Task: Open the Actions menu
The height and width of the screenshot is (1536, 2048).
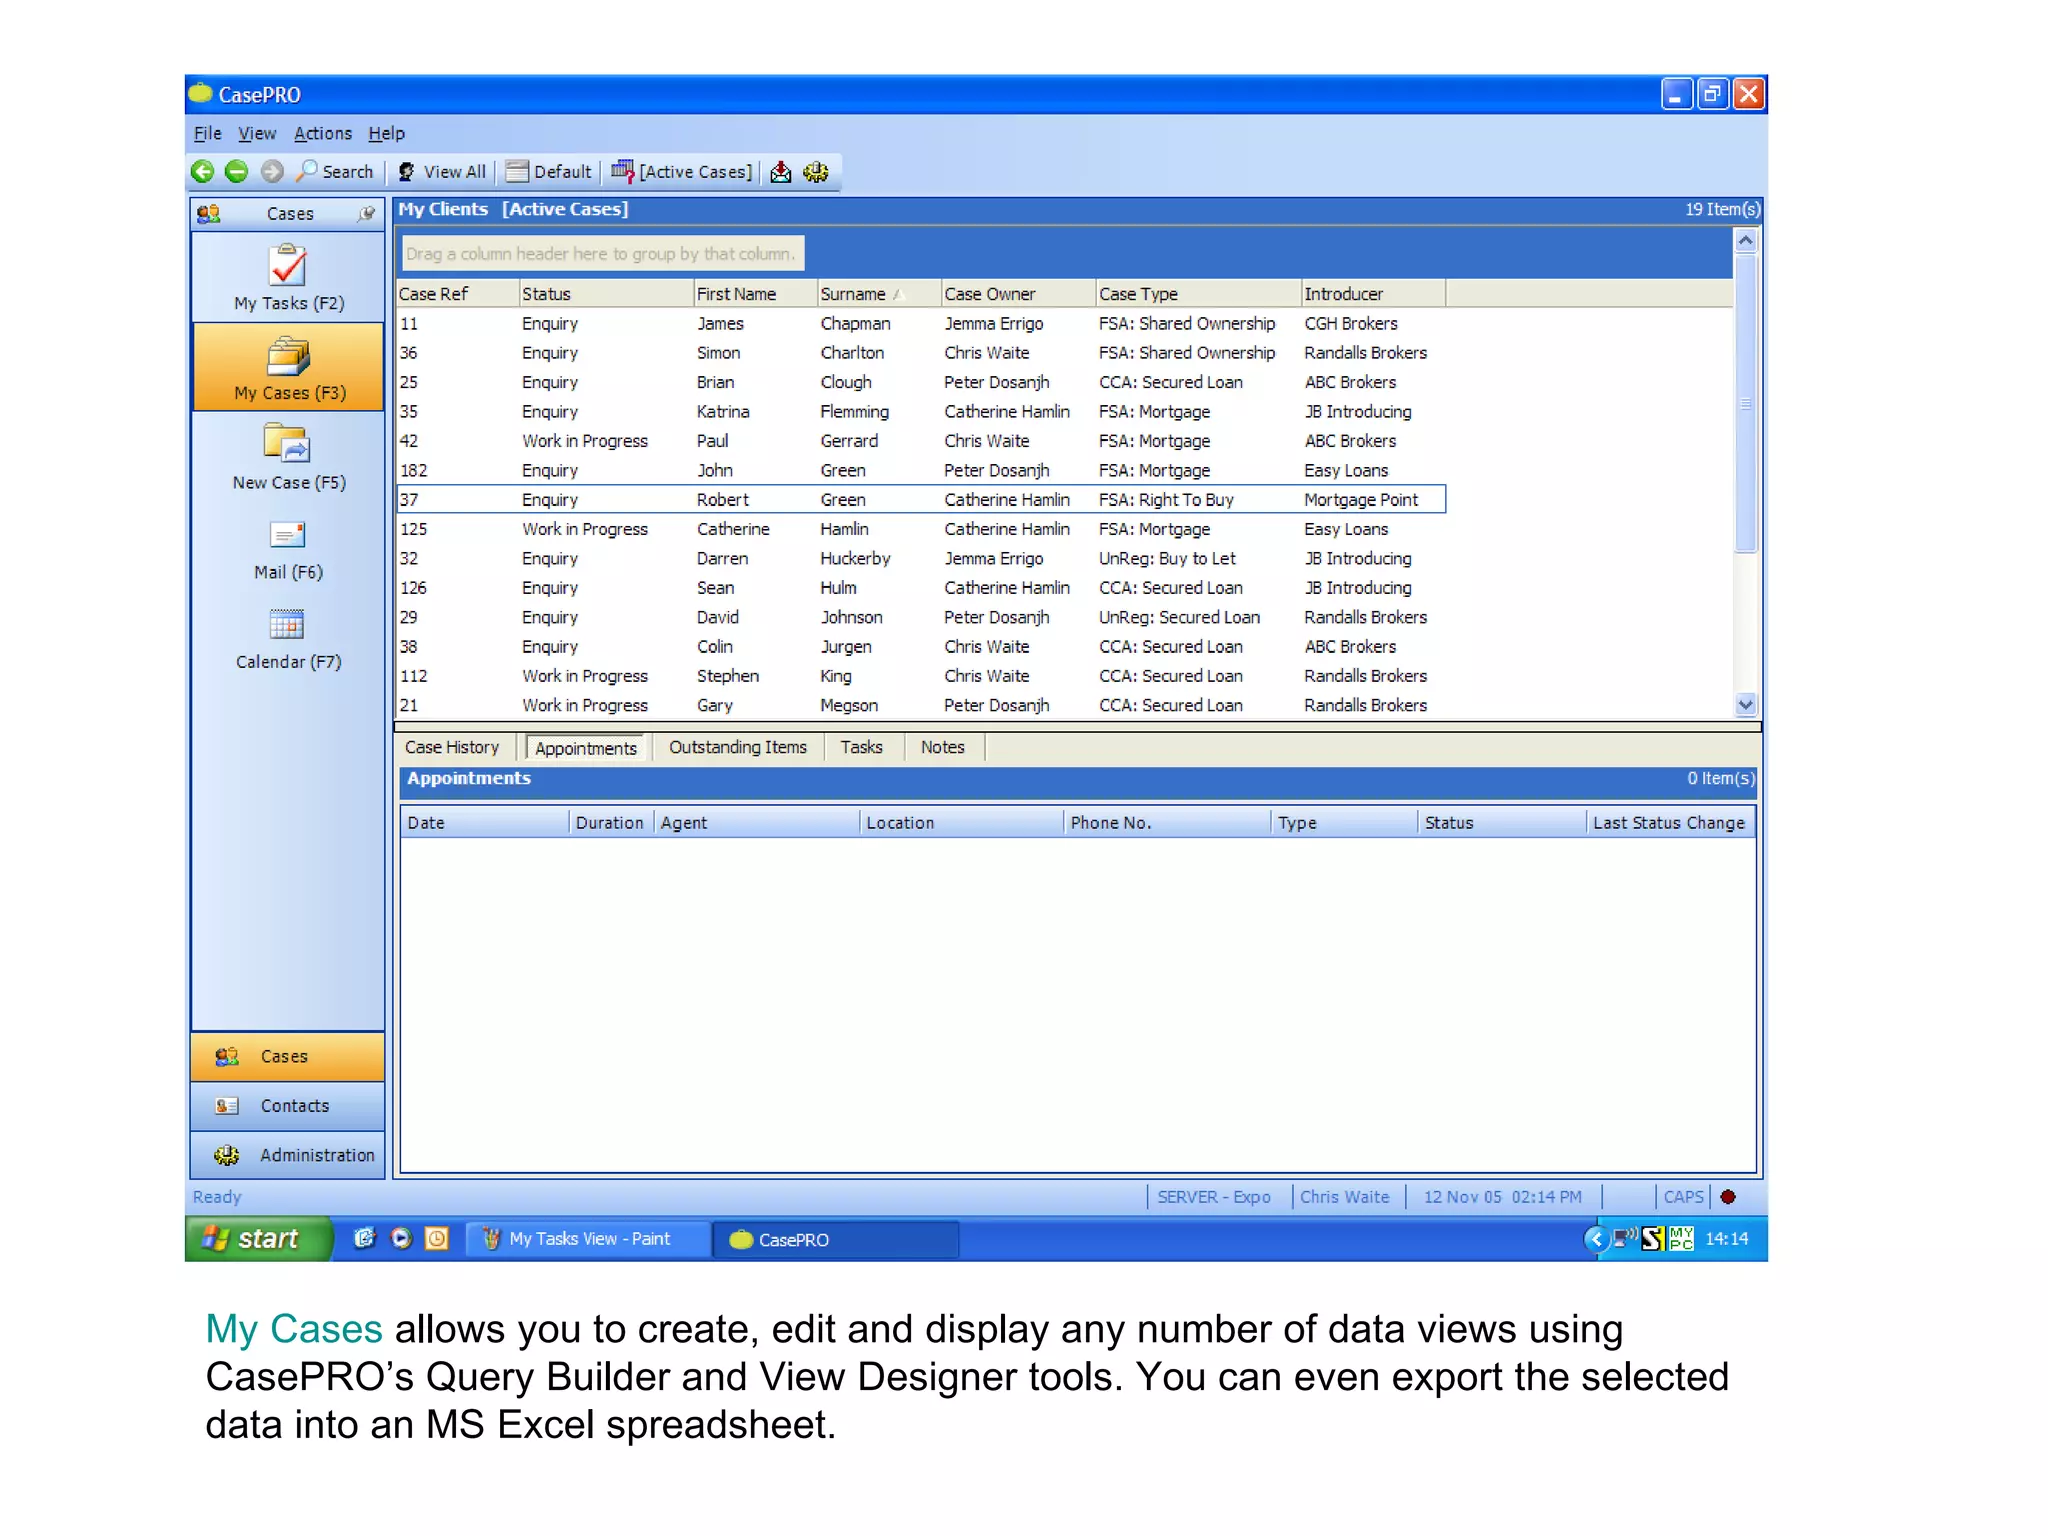Action: [322, 133]
